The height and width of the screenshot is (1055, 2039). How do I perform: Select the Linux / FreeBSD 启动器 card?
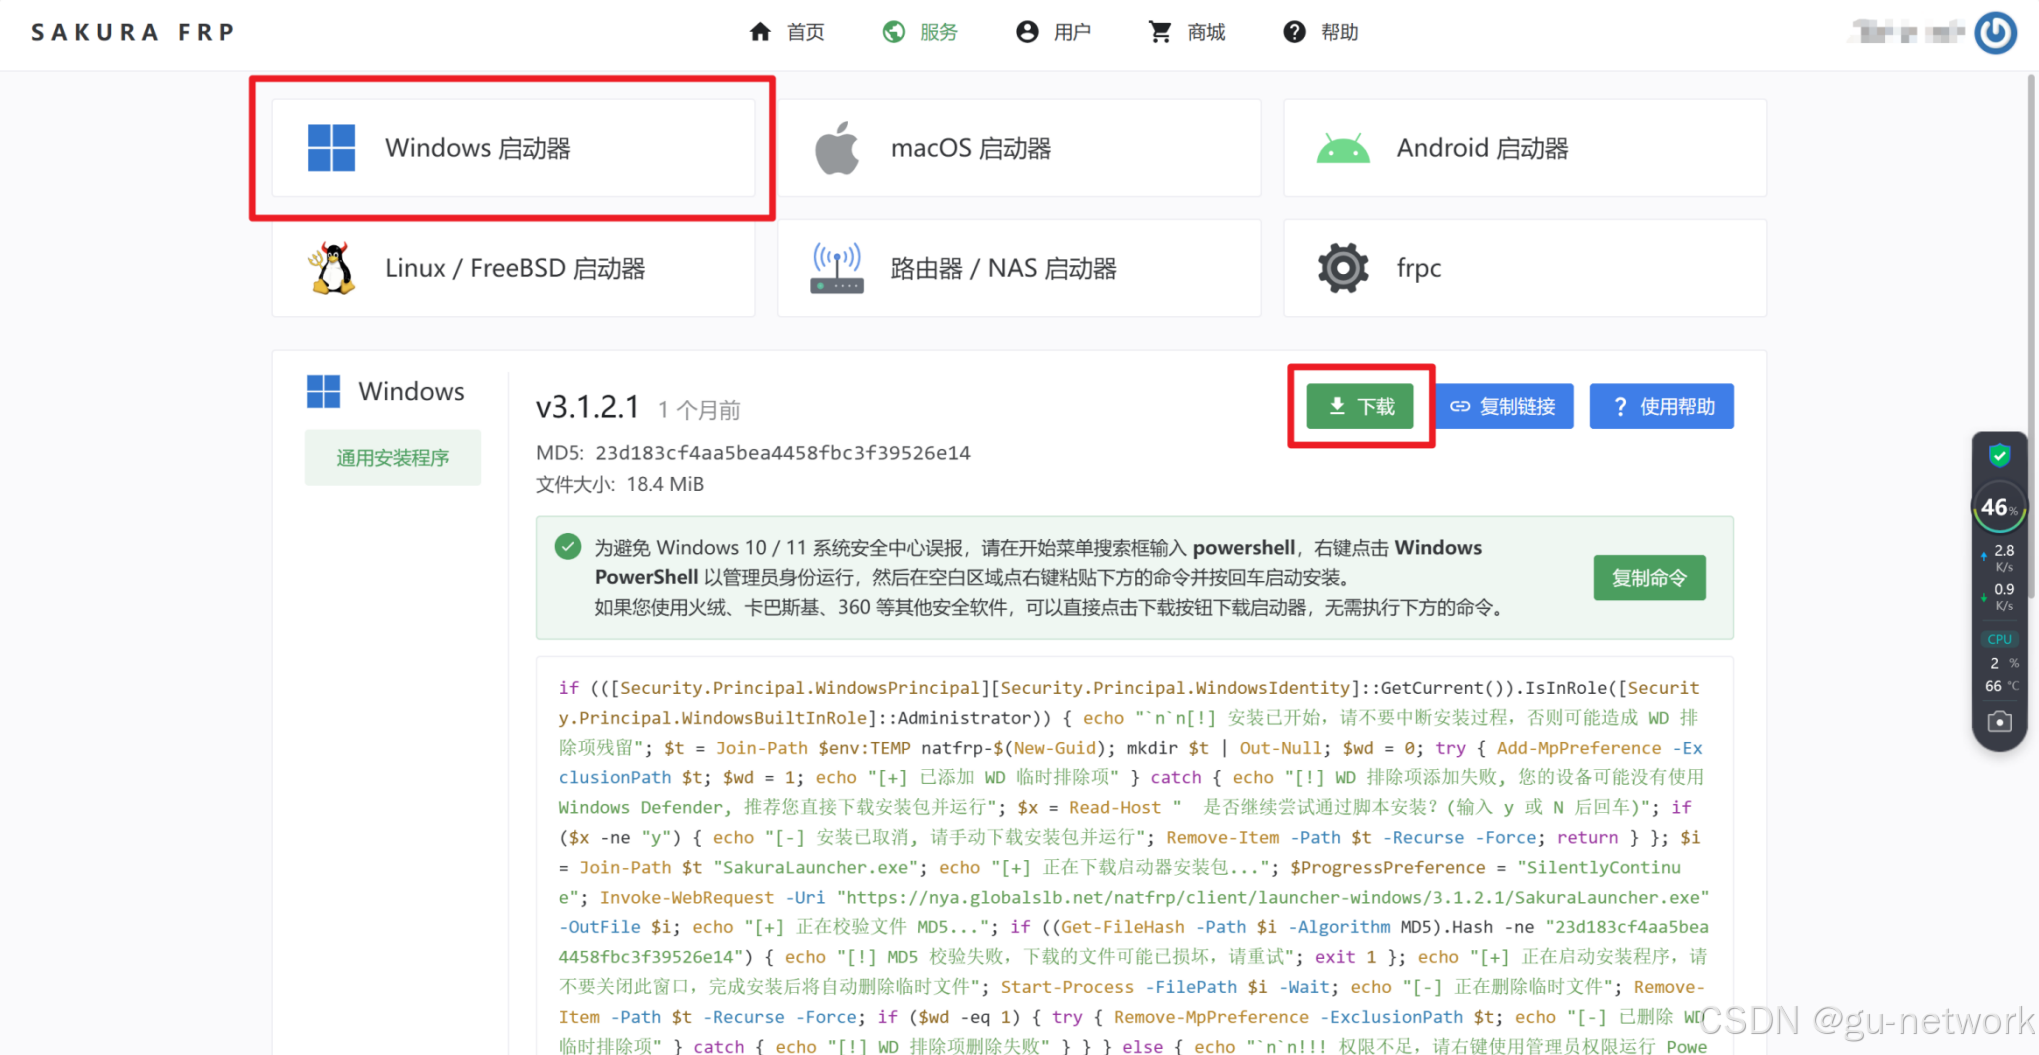tap(513, 268)
